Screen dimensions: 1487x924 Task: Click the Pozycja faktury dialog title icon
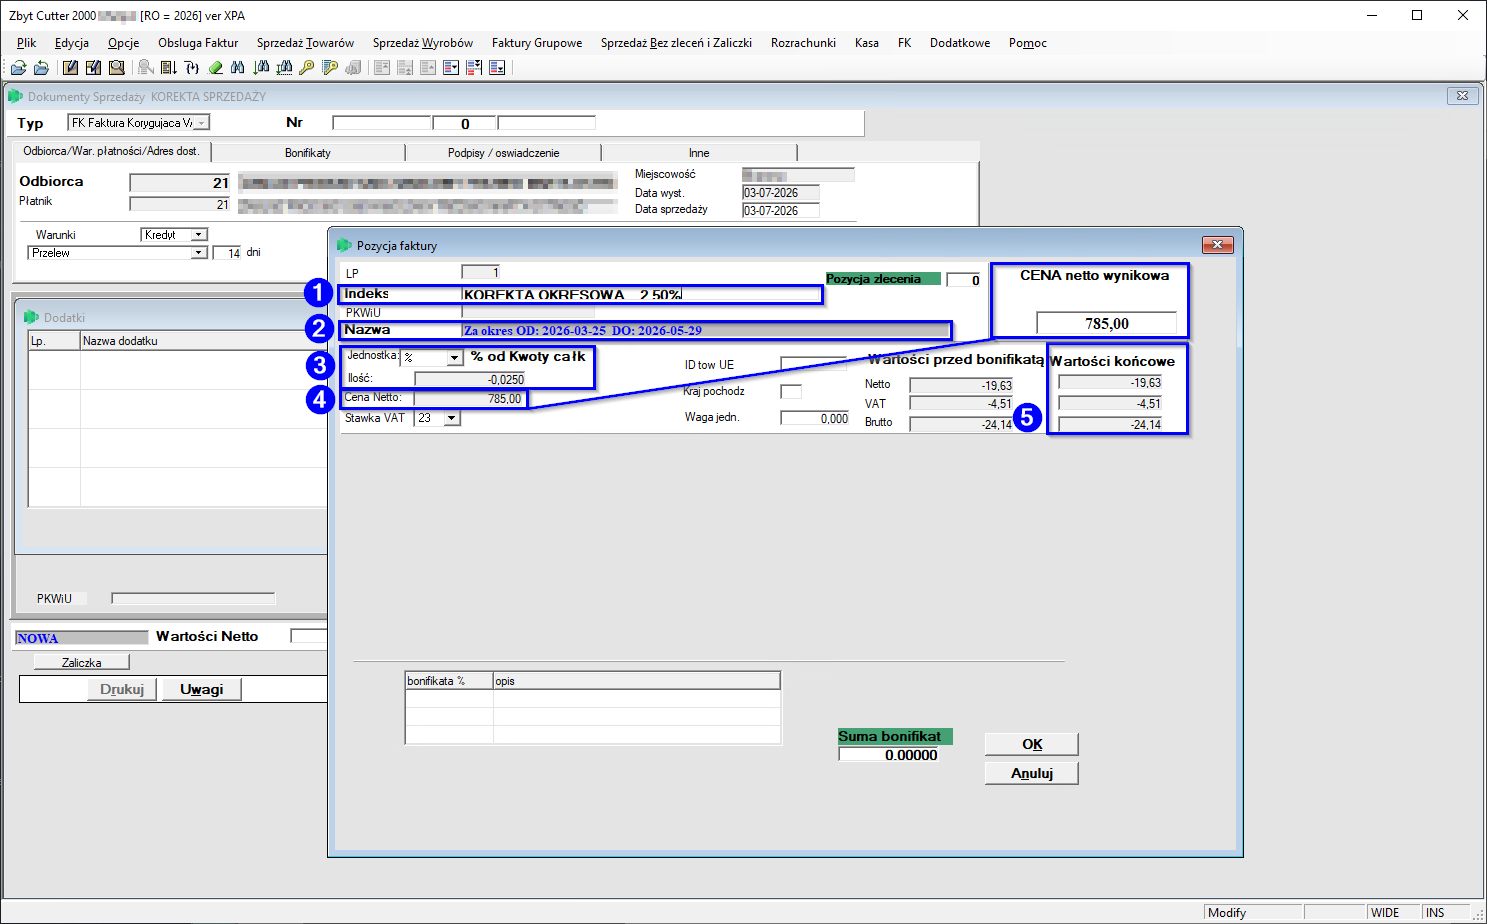[344, 245]
